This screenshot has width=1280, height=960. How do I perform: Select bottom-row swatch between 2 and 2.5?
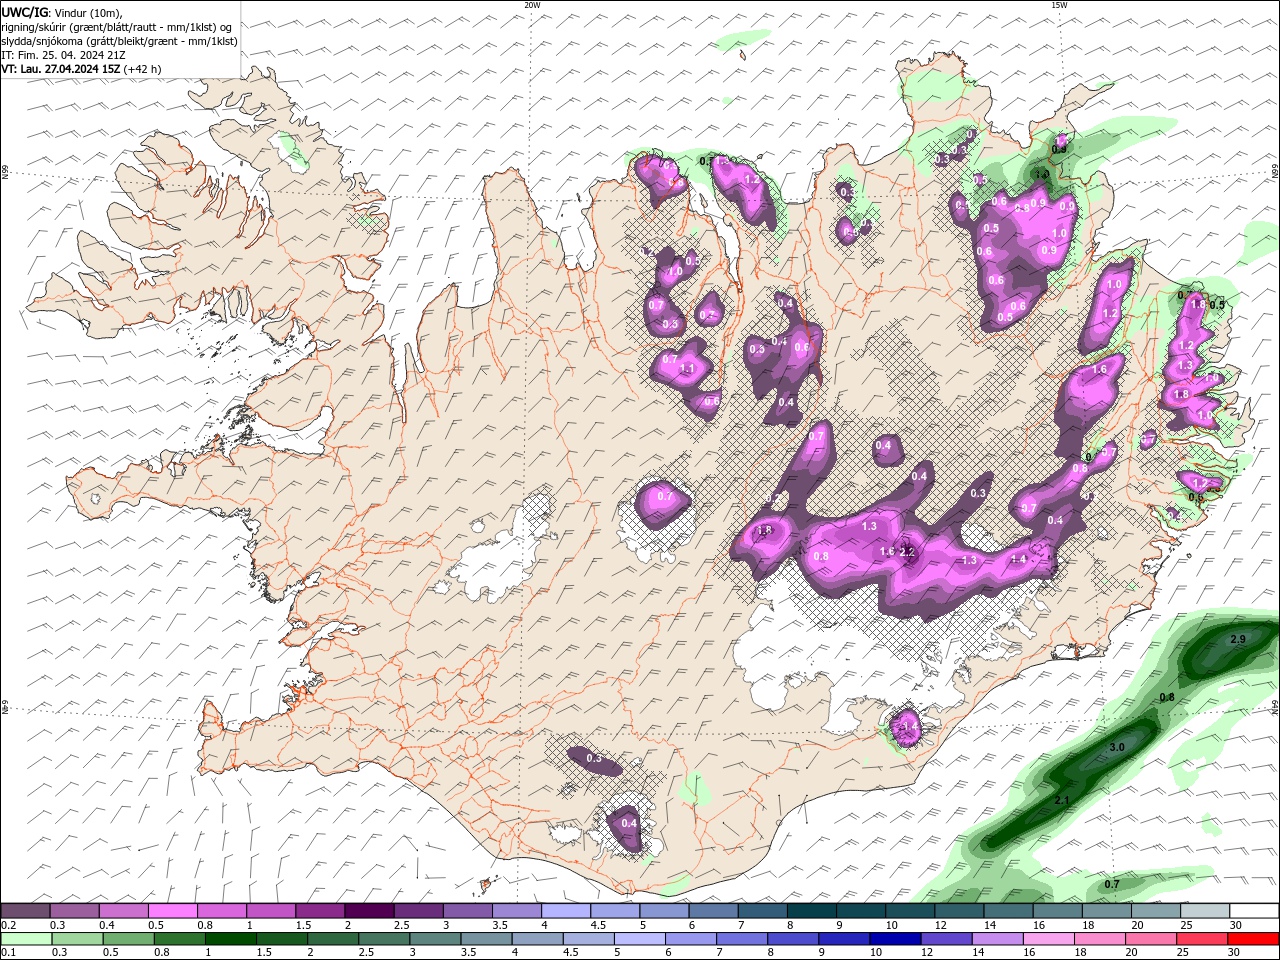tap(332, 938)
